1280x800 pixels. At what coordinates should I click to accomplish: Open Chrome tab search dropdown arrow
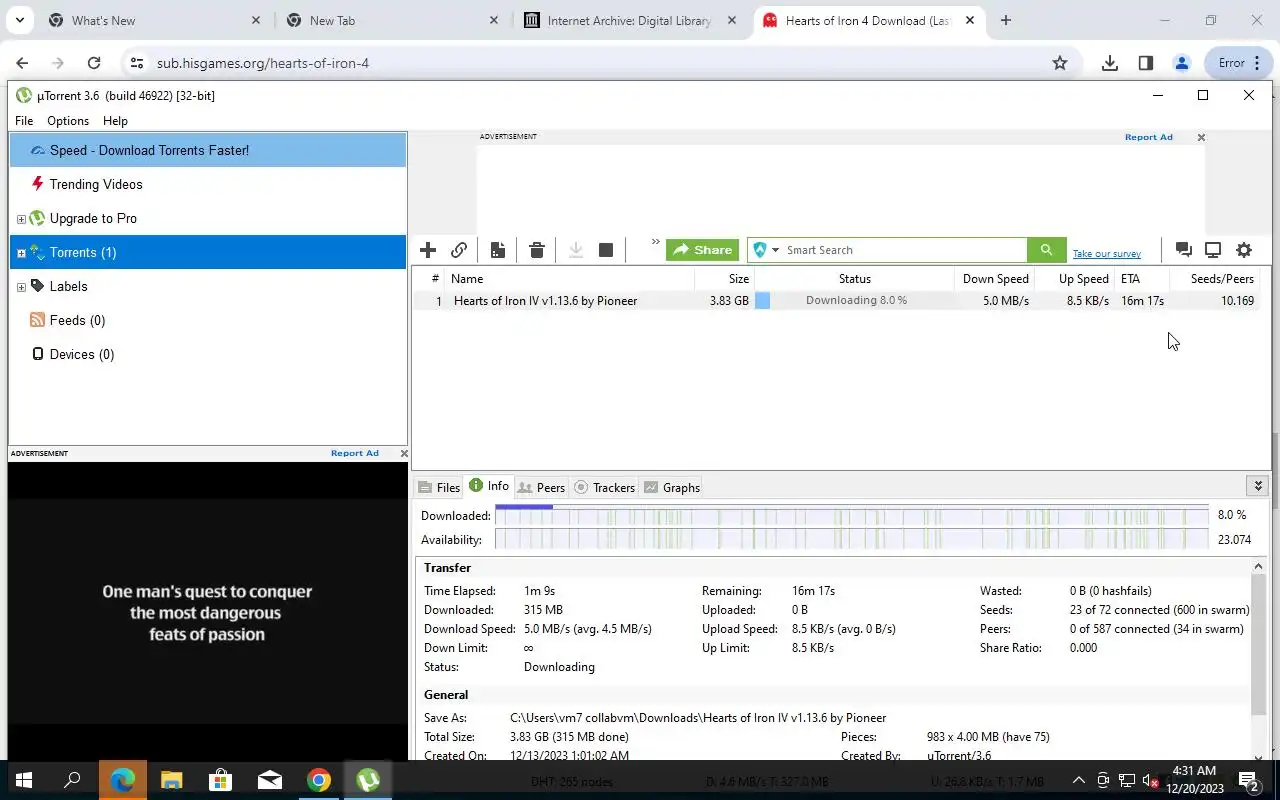pos(19,20)
